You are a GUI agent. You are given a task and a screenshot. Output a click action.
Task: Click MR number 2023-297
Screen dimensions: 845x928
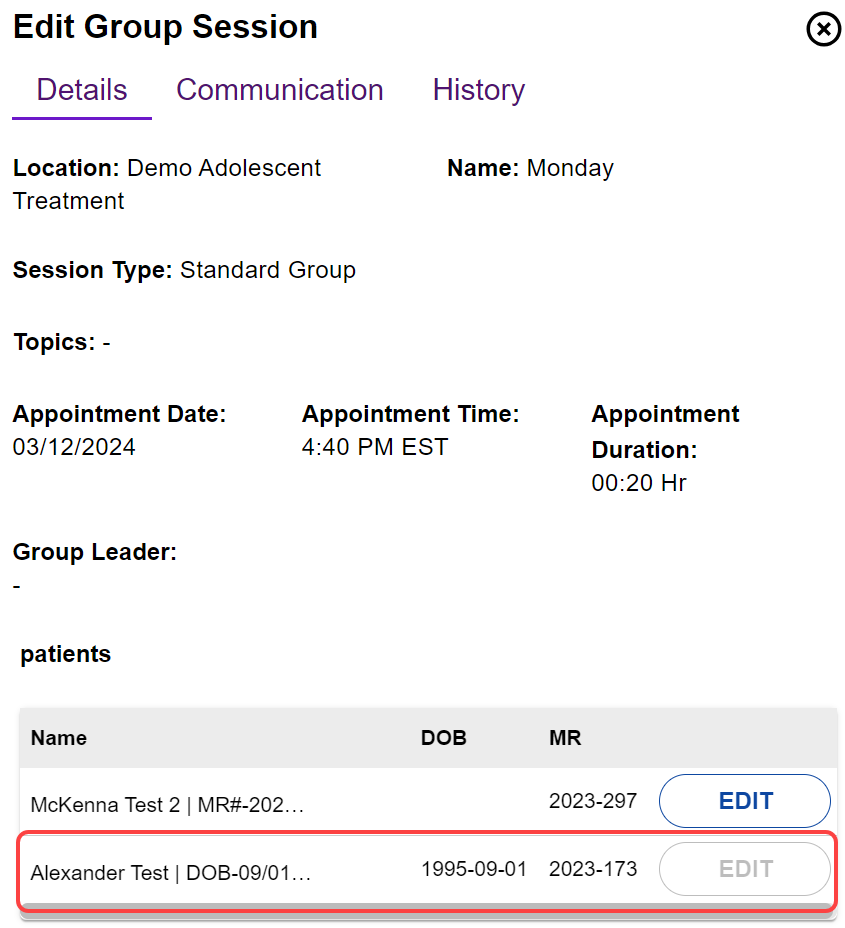click(593, 801)
